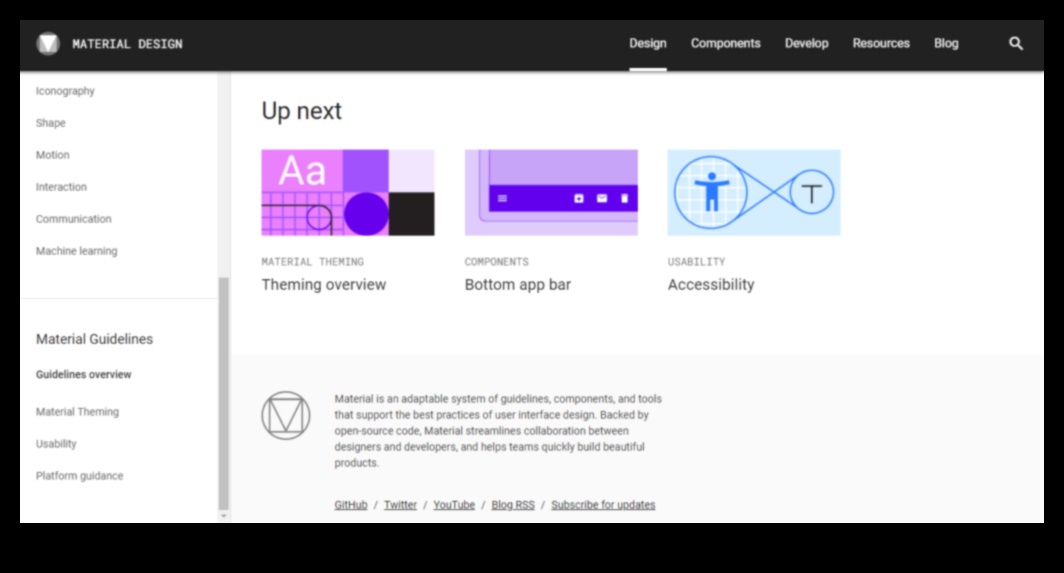Open the Develop tab

pos(806,44)
